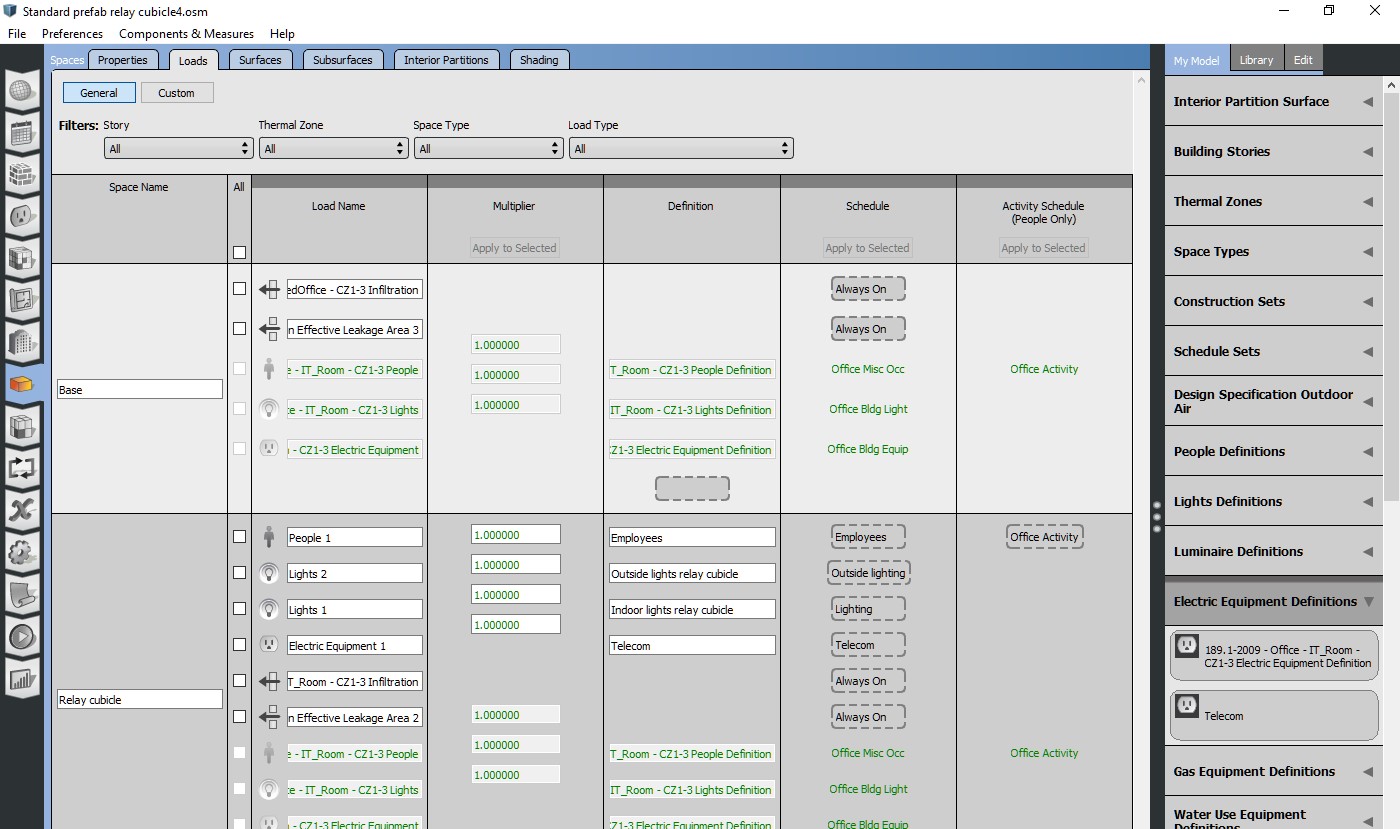
Task: Open the Measures scroll icon
Action: pos(21,594)
